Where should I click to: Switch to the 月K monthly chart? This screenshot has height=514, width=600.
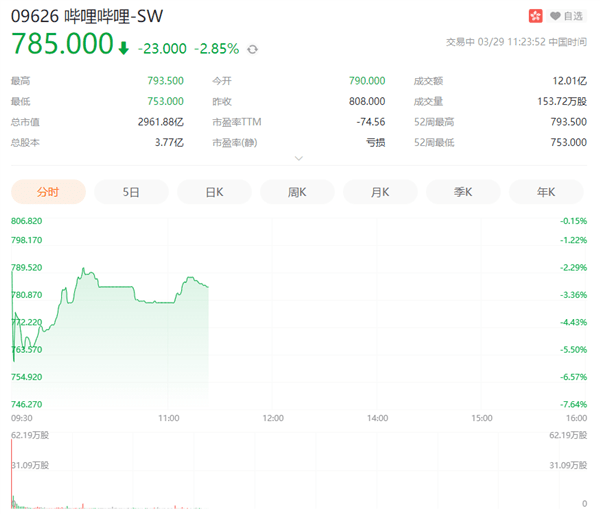click(x=380, y=191)
